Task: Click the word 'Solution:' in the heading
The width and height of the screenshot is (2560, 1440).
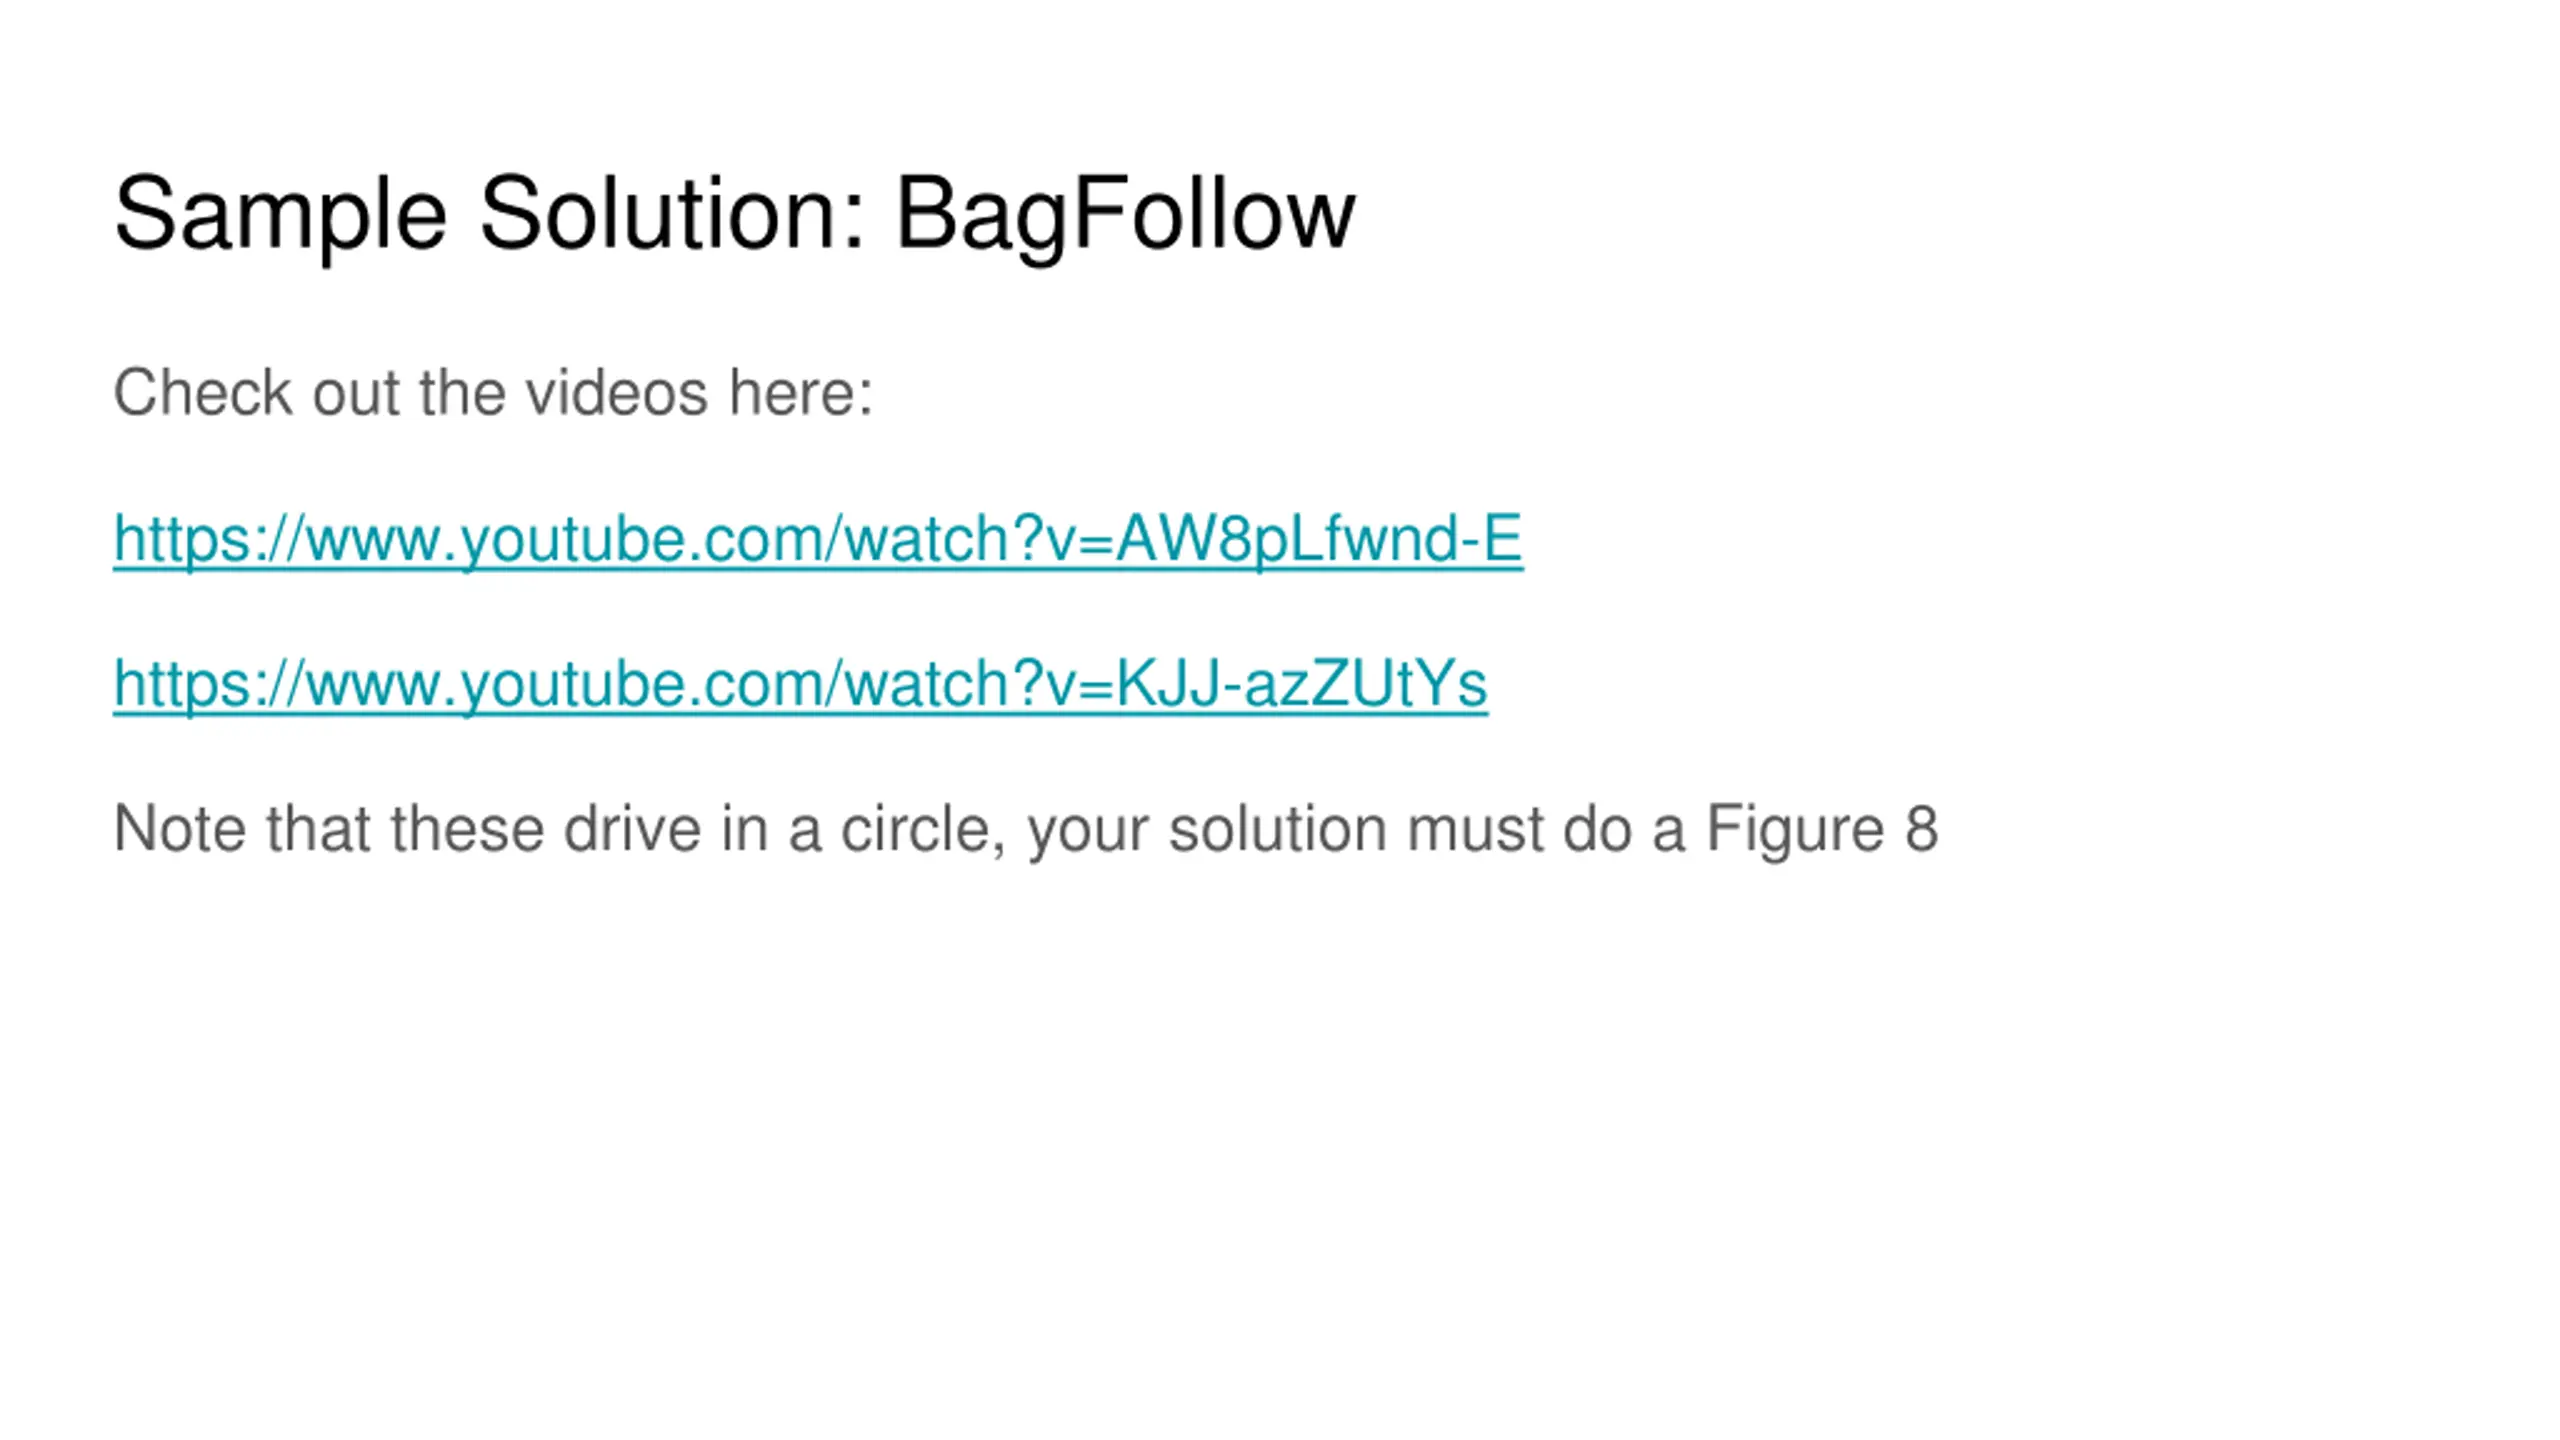Action: tap(672, 213)
